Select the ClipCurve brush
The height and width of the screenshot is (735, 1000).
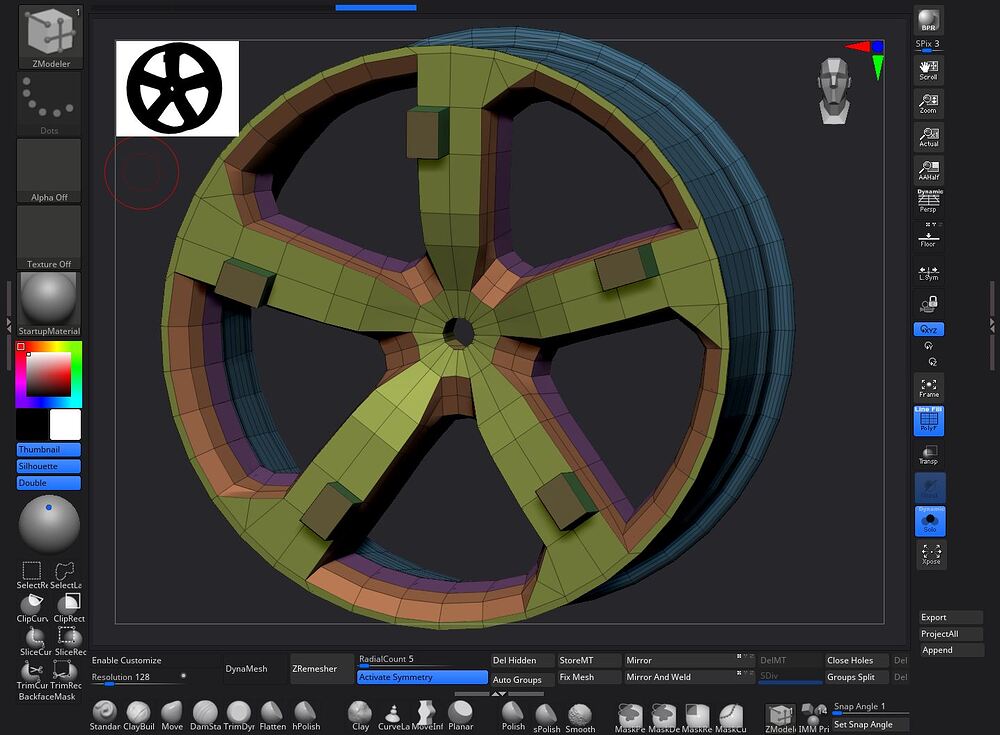[x=32, y=608]
